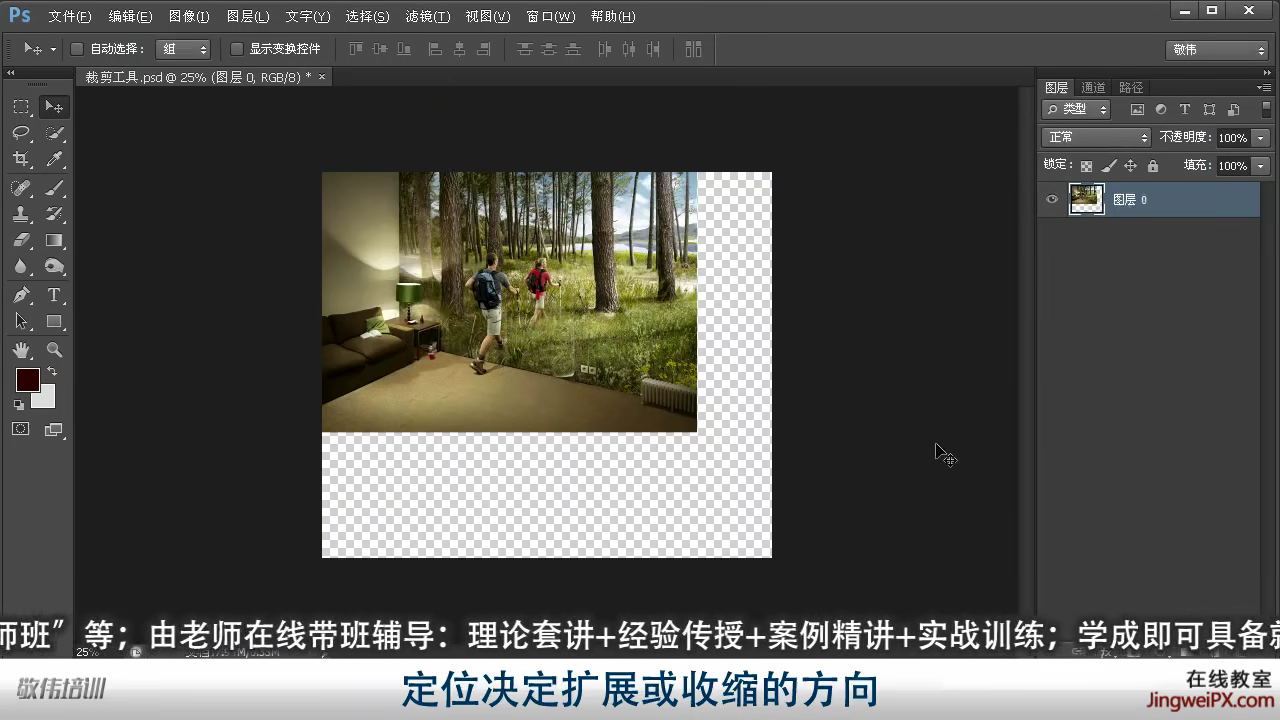Toggle the pixel layer filter
This screenshot has height=720, width=1280.
click(1137, 110)
